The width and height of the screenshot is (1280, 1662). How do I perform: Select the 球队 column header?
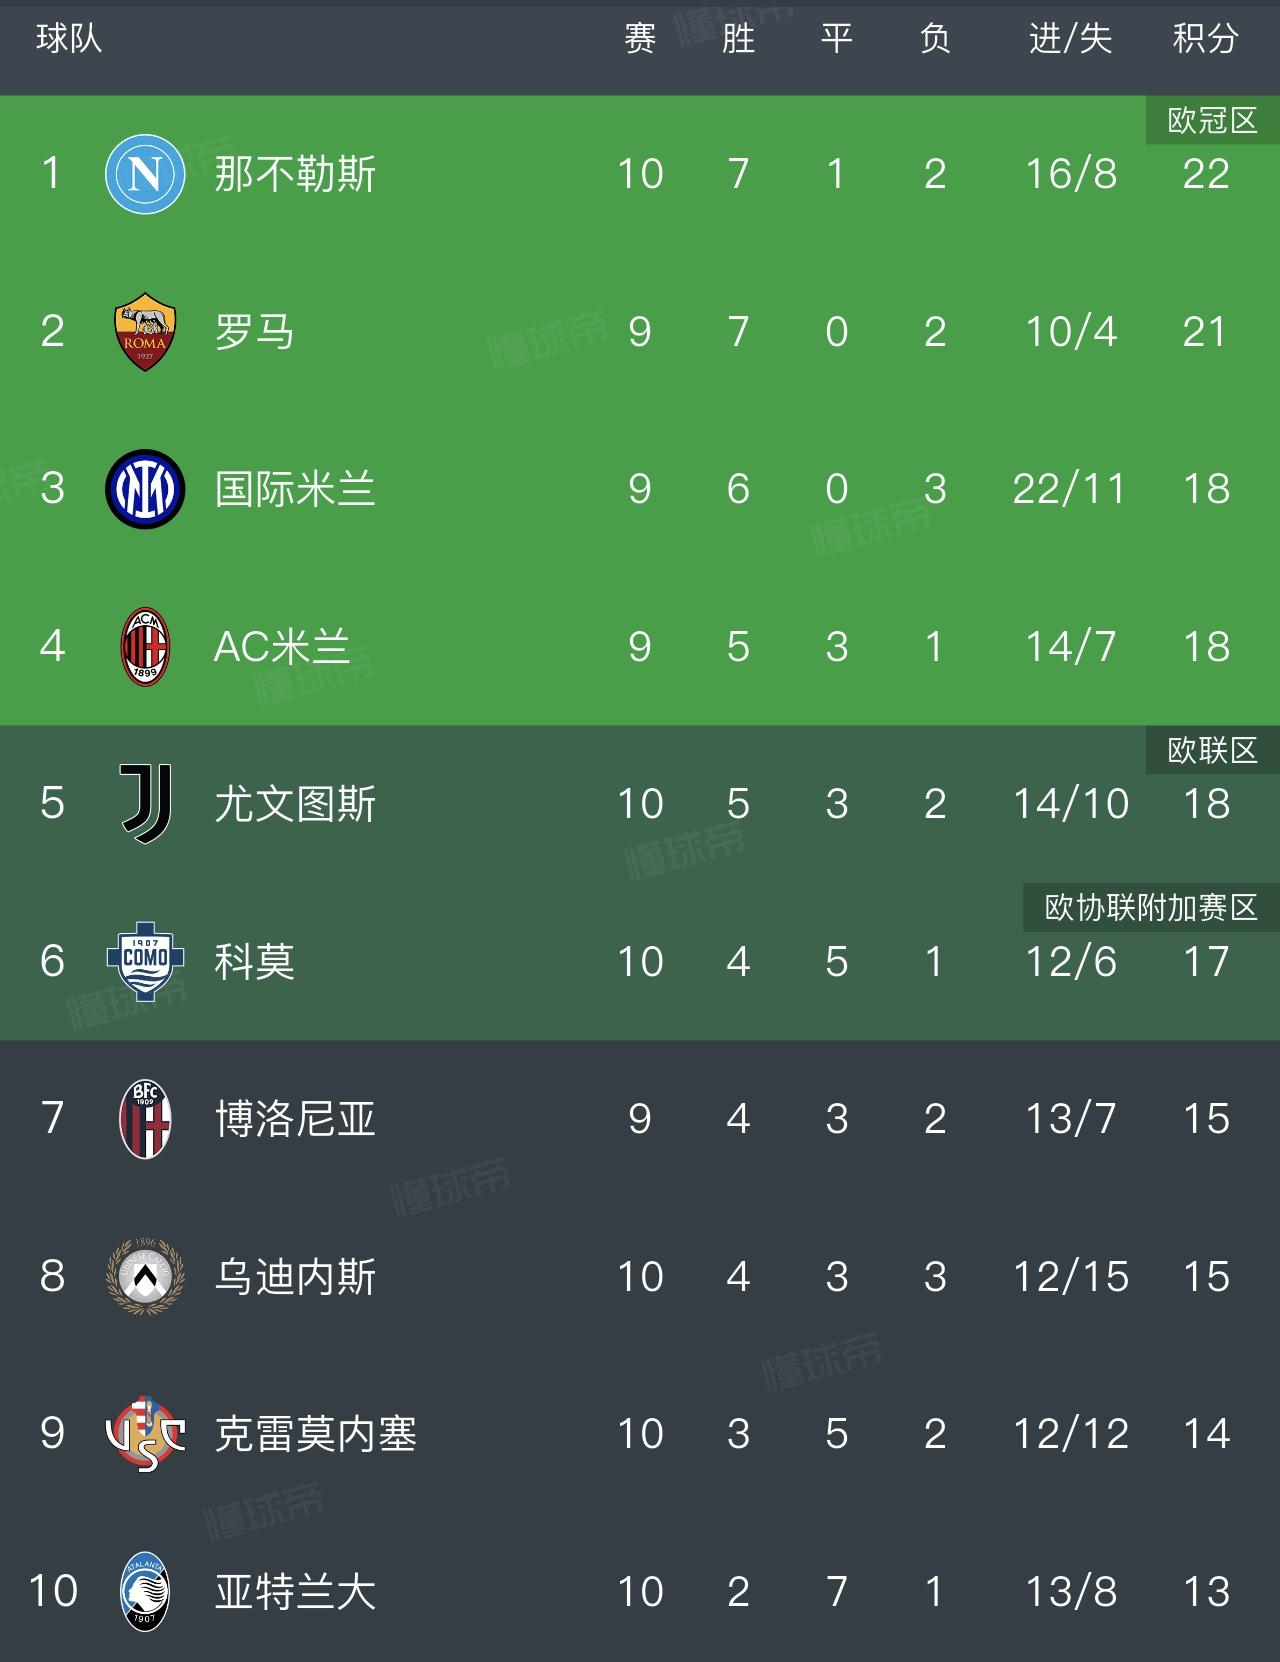69,39
